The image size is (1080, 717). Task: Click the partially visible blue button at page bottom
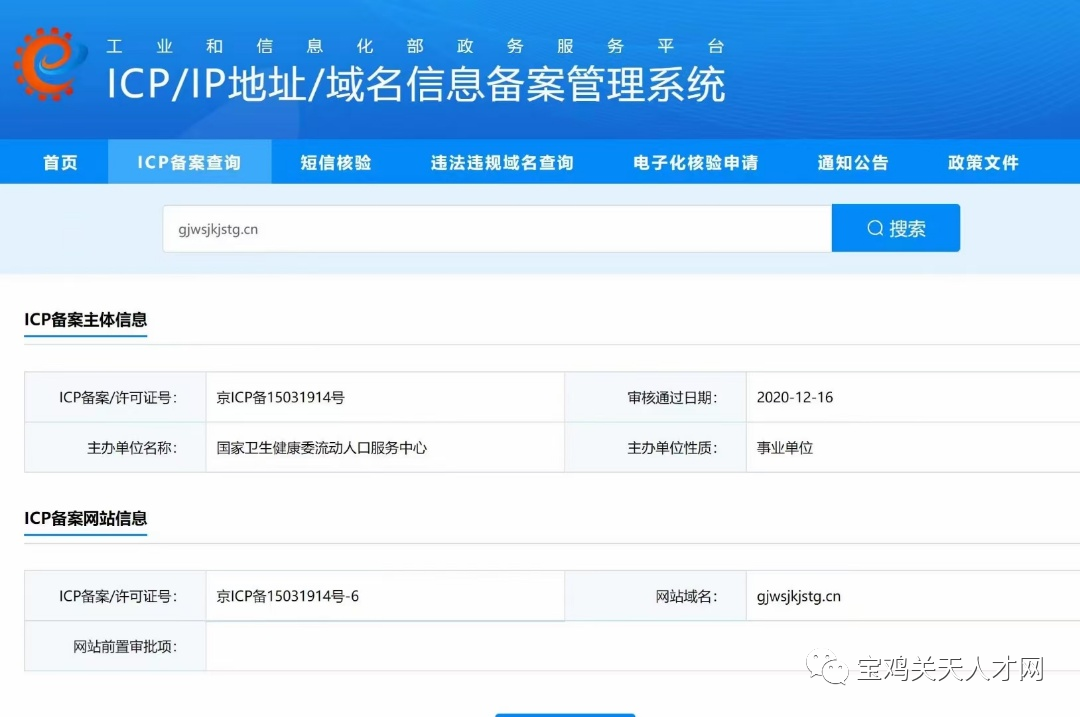pos(565,712)
